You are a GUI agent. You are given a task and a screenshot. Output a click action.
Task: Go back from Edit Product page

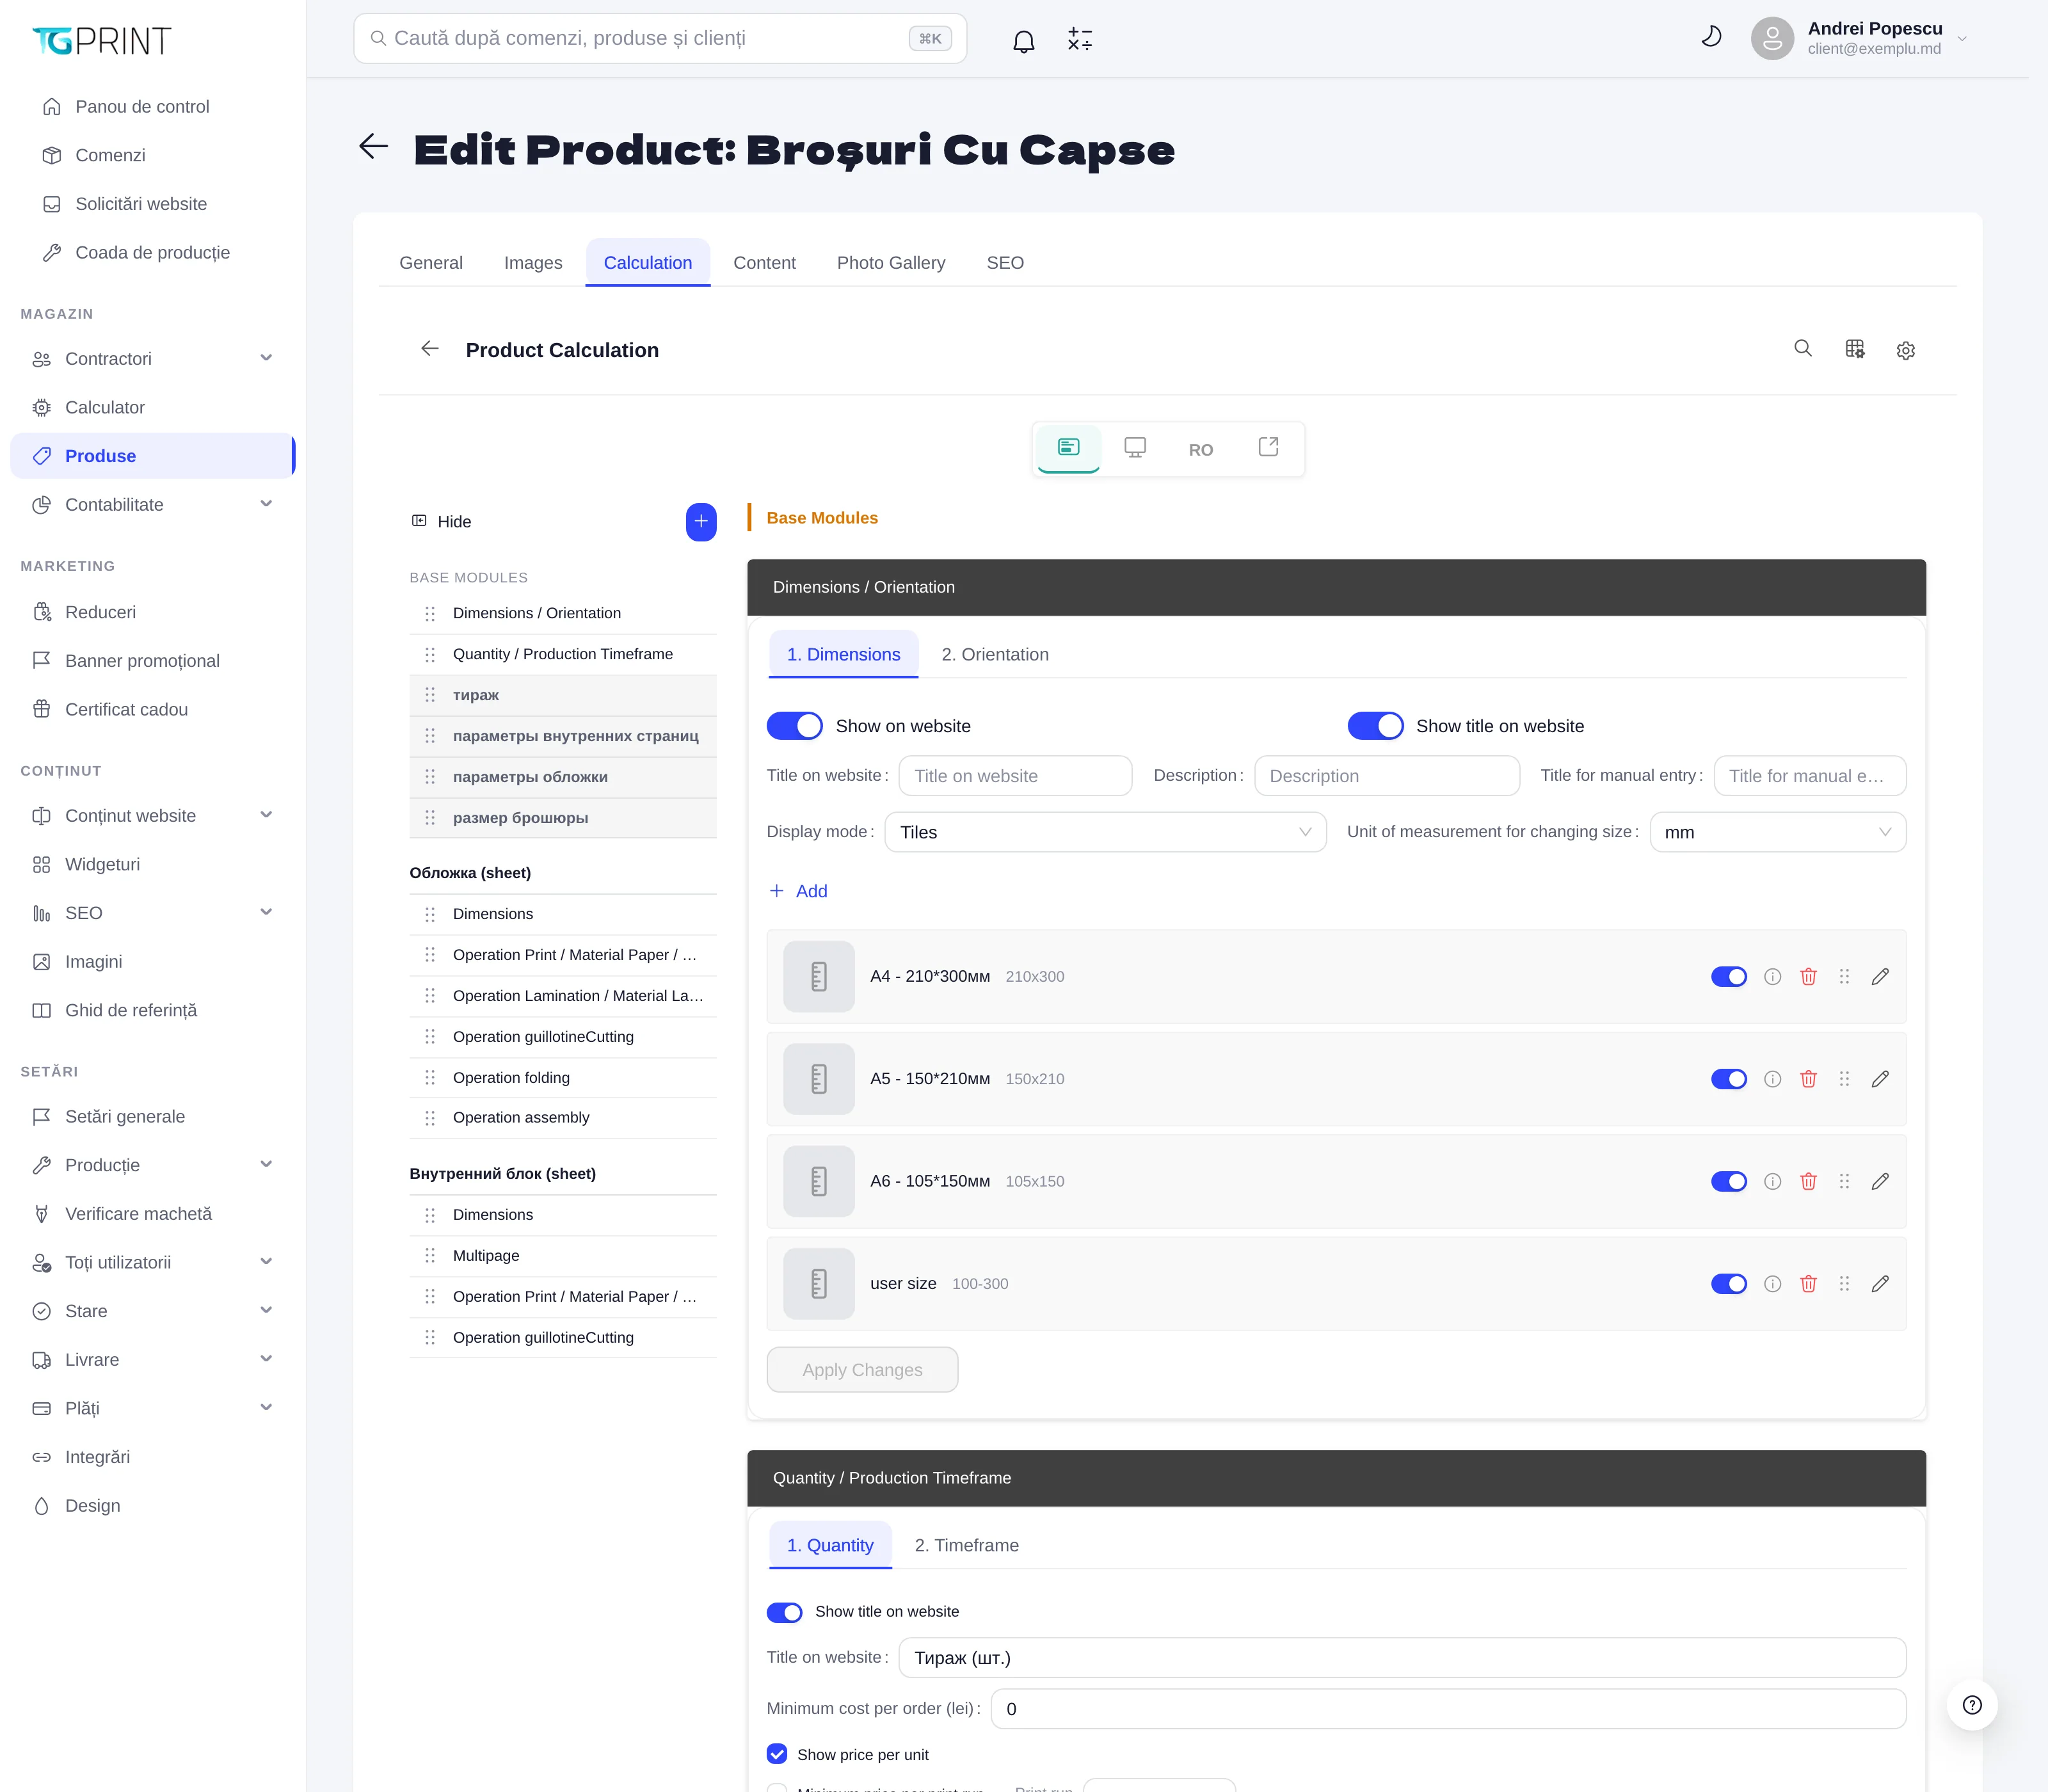[x=374, y=147]
